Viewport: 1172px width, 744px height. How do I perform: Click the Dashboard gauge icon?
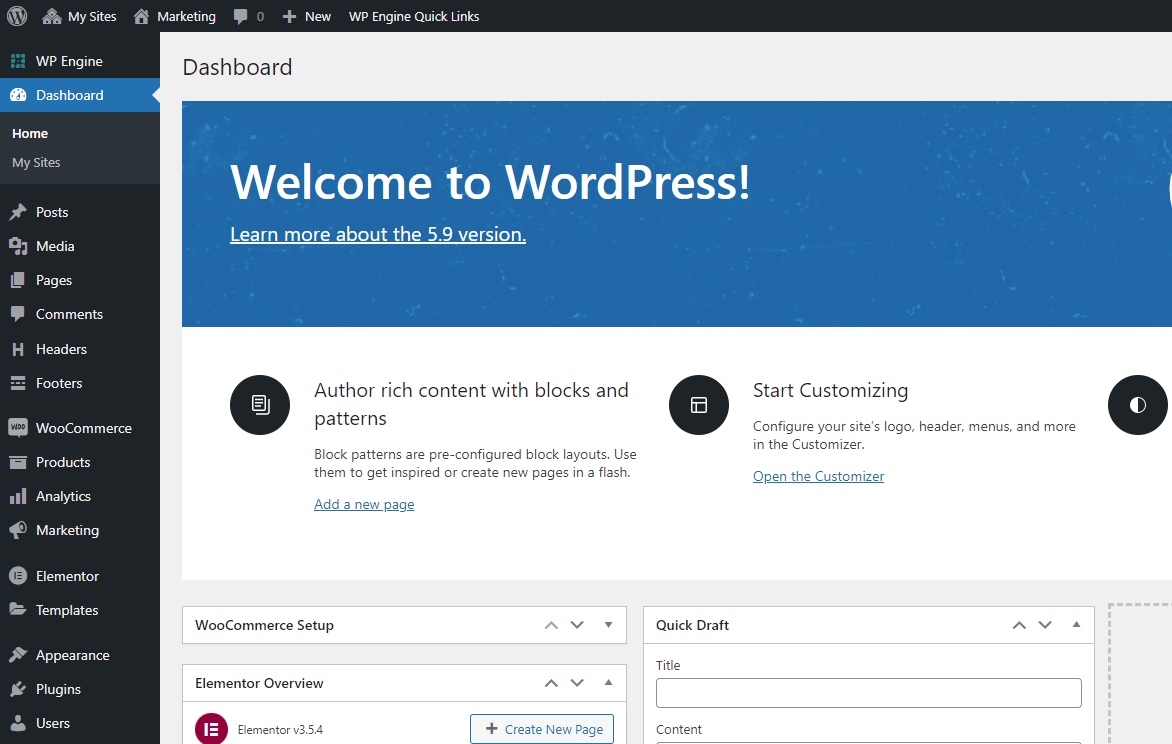click(x=18, y=95)
